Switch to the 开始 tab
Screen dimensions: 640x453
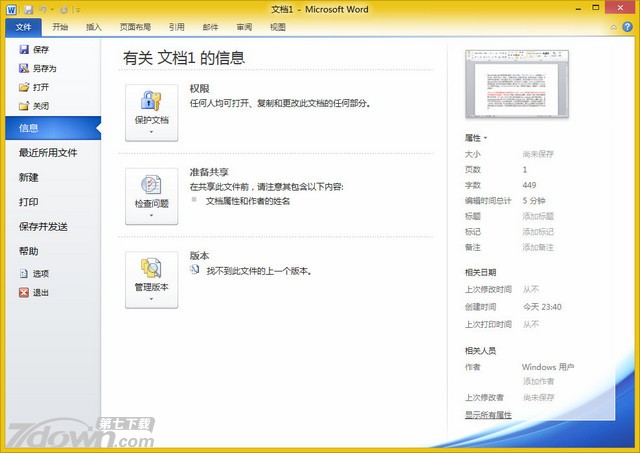pos(60,27)
